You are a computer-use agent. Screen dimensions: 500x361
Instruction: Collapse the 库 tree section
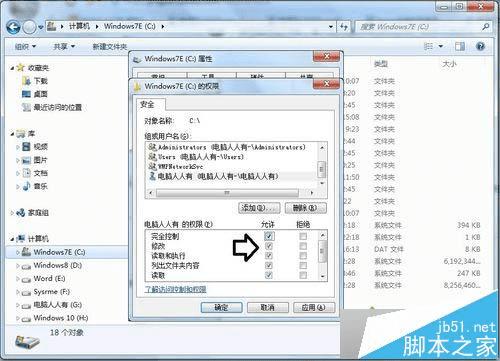pyautogui.click(x=12, y=134)
